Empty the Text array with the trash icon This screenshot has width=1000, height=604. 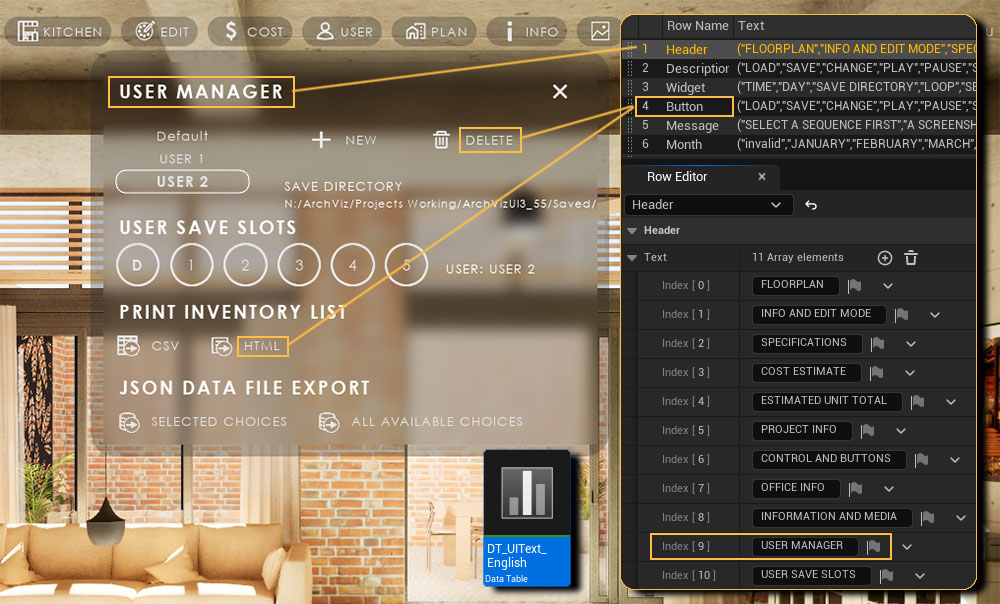point(911,258)
